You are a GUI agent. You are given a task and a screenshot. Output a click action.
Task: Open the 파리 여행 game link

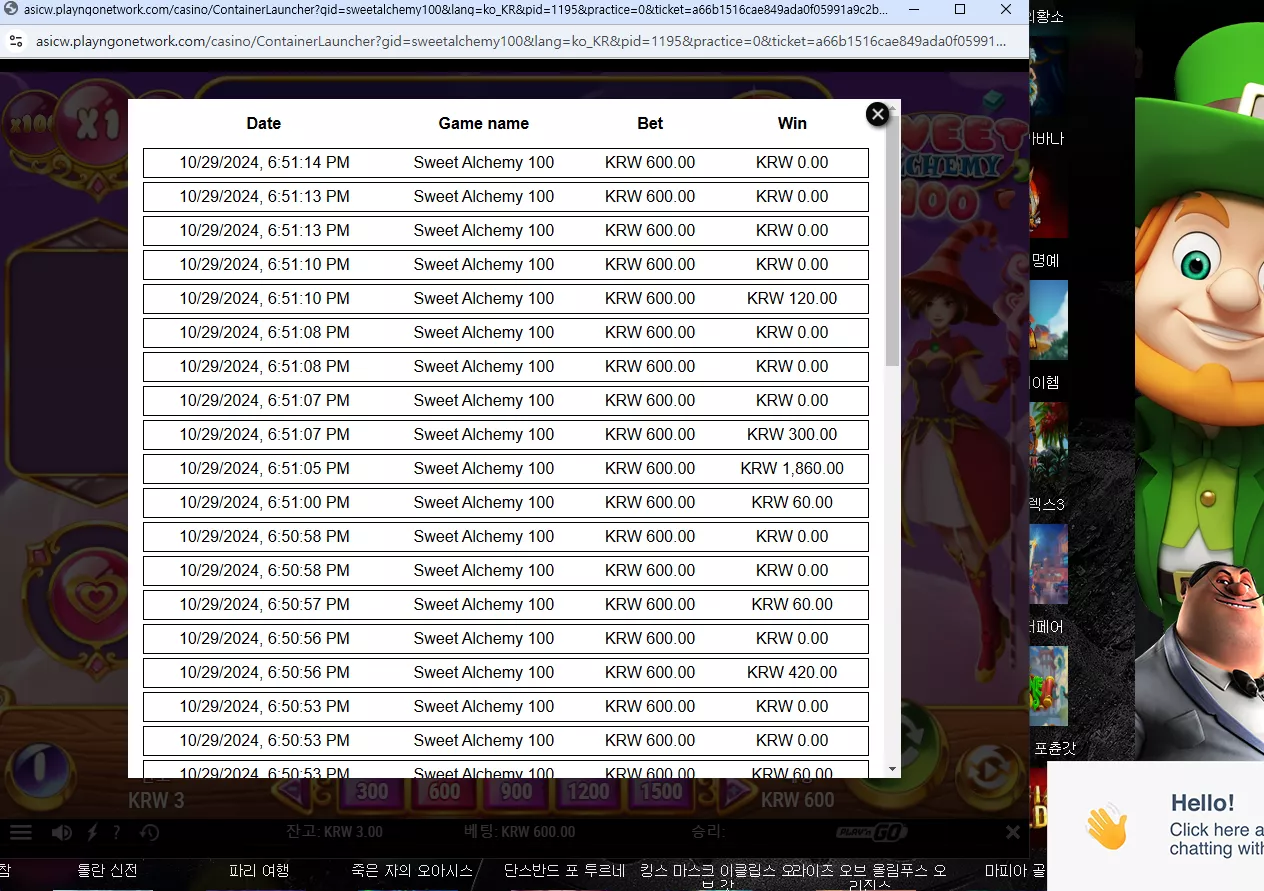[x=260, y=871]
